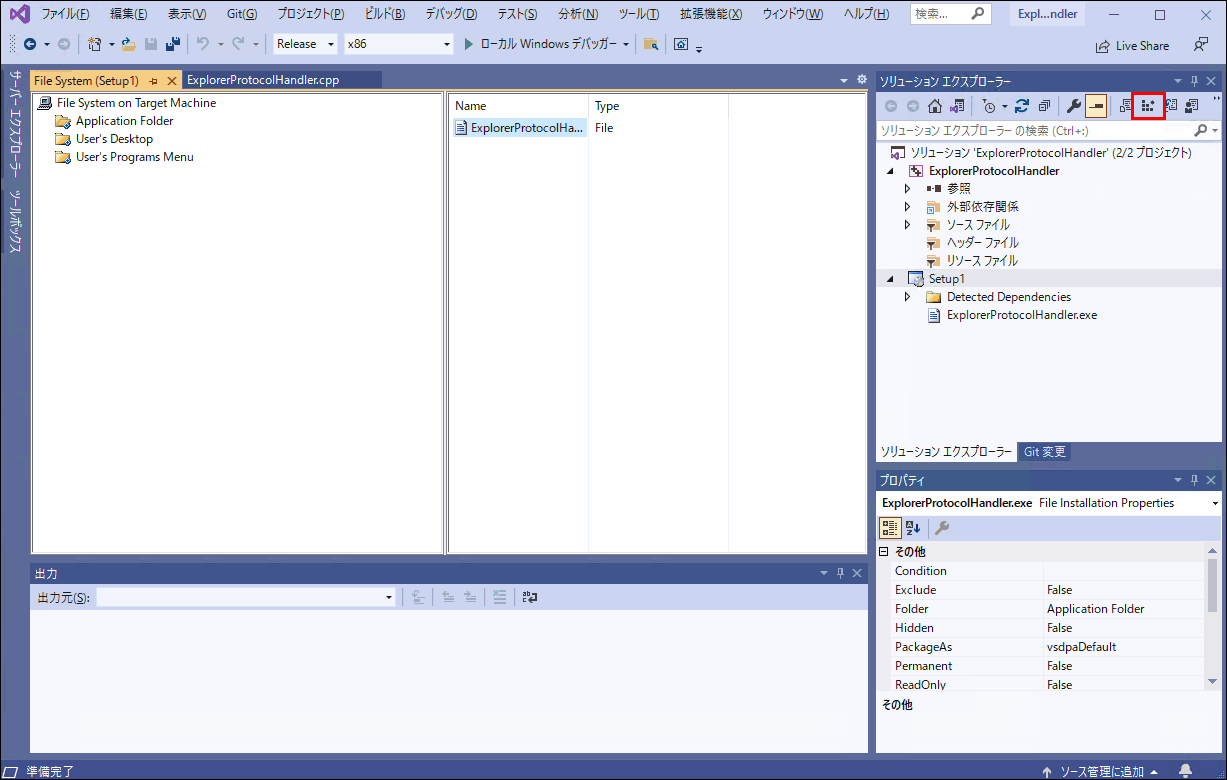
Task: Open the 拡張機能(X) menu
Action: 711,14
